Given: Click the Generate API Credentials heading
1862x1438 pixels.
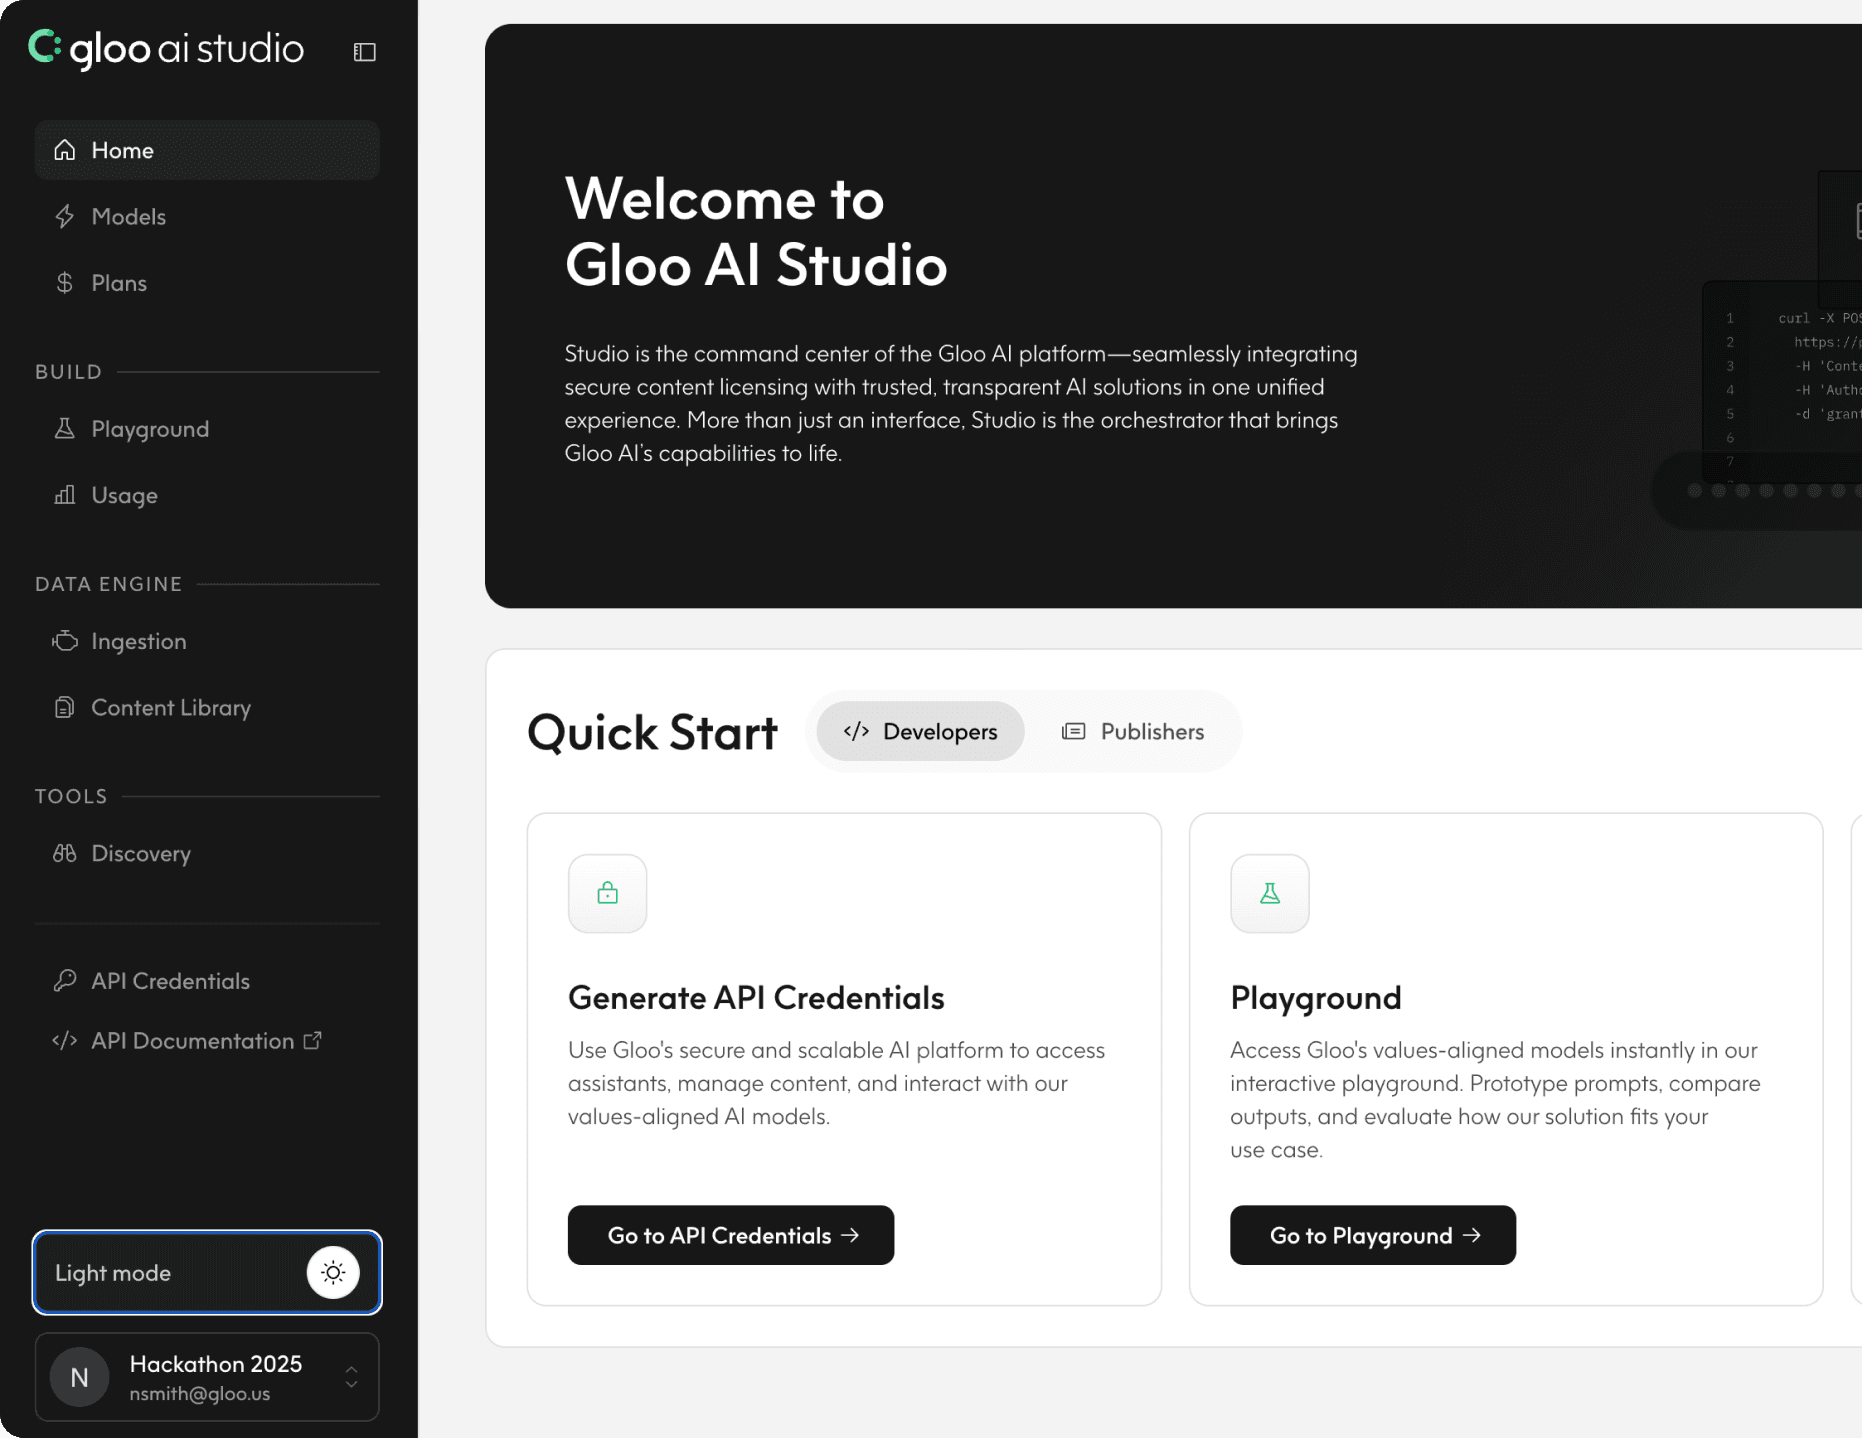Looking at the screenshot, I should (756, 997).
